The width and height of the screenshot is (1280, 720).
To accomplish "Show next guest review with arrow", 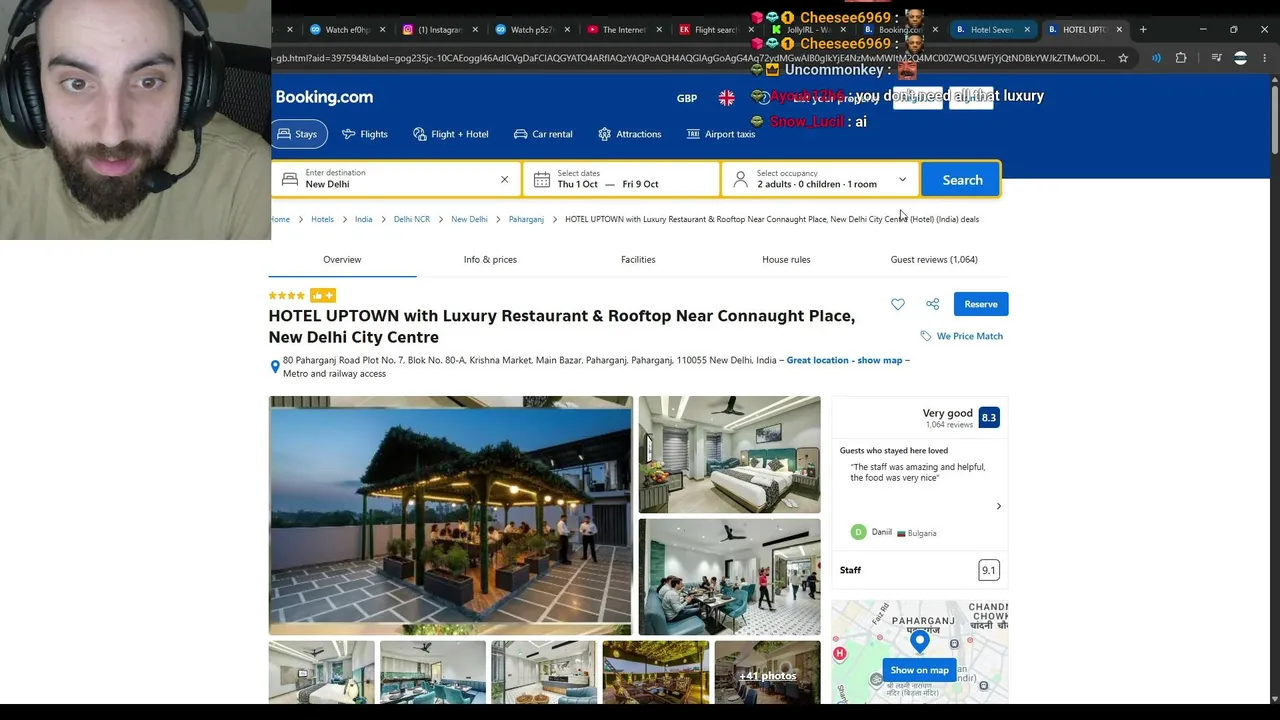I will (x=998, y=506).
